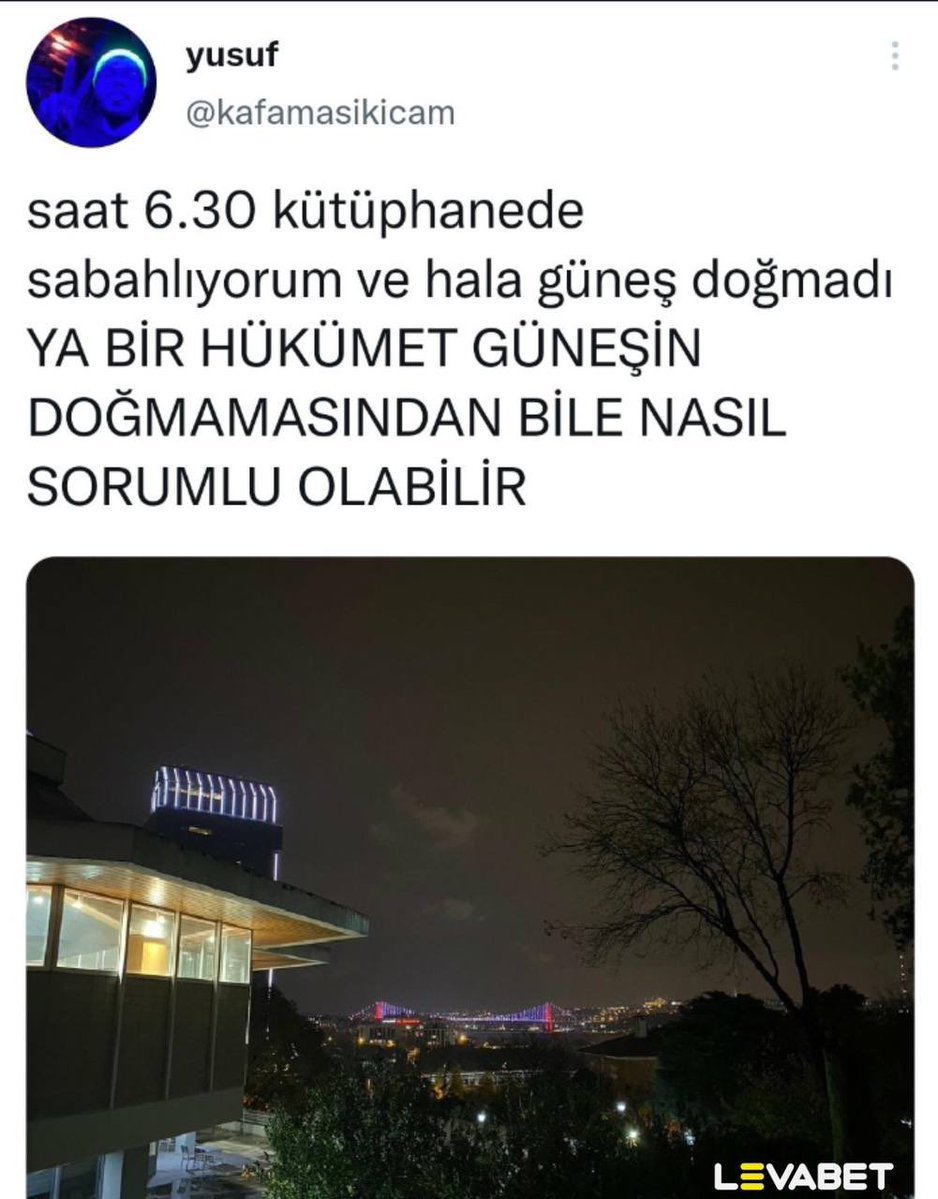Open the attached night photo
This screenshot has height=1199, width=938.
tap(470, 878)
